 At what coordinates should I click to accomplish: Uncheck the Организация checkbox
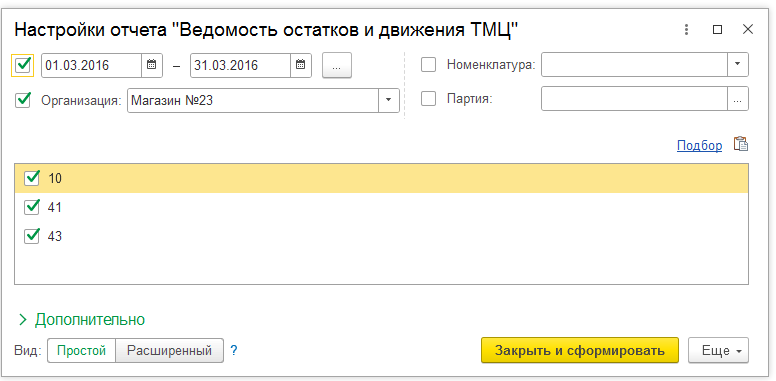pyautogui.click(x=23, y=100)
